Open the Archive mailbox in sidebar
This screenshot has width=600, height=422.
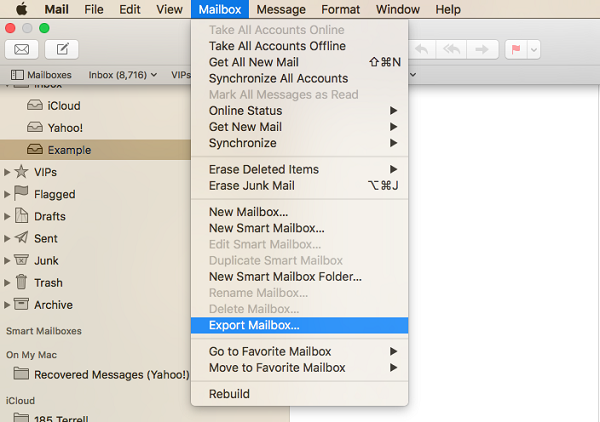tap(52, 305)
